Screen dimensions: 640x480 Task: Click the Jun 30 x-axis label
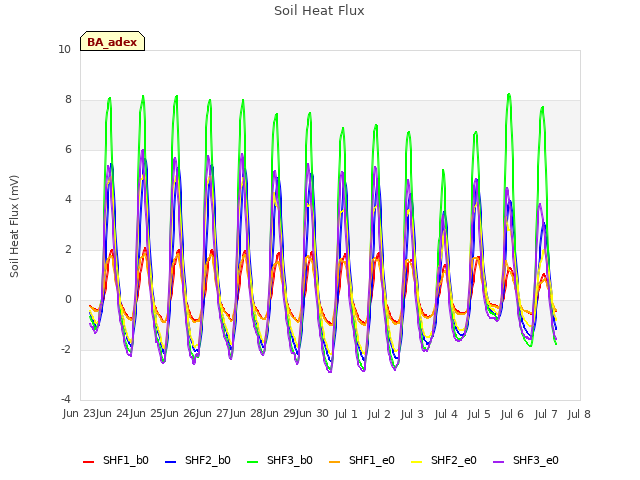313,414
